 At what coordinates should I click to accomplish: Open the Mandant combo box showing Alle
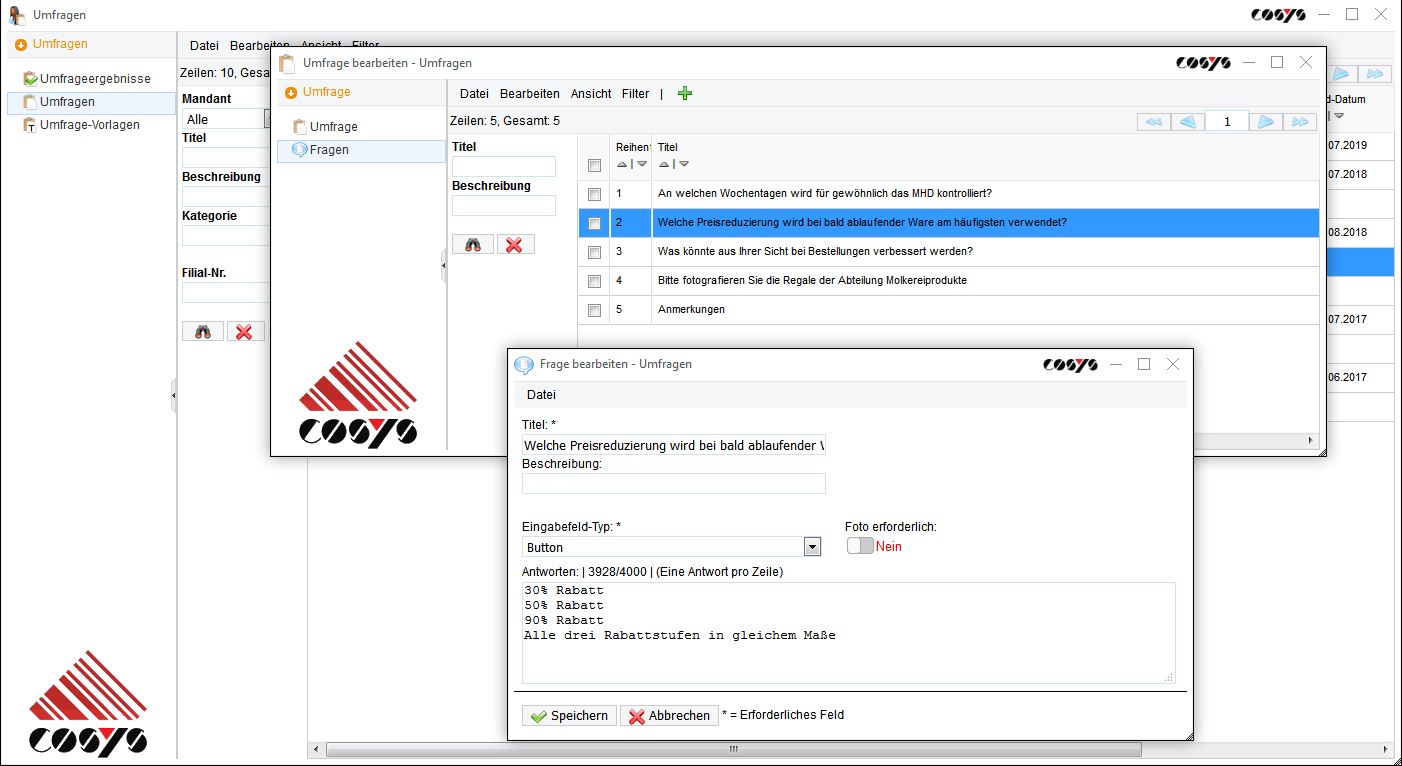click(x=226, y=119)
